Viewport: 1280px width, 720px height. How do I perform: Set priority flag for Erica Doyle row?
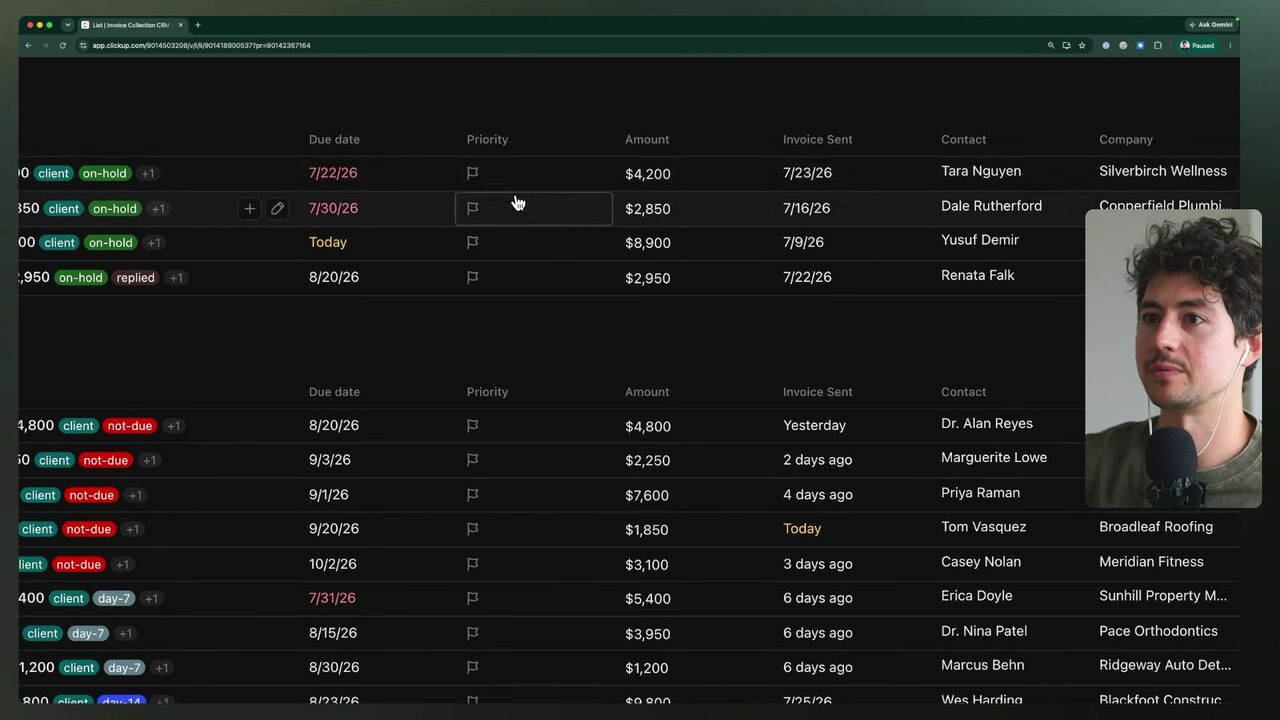pyautogui.click(x=473, y=598)
